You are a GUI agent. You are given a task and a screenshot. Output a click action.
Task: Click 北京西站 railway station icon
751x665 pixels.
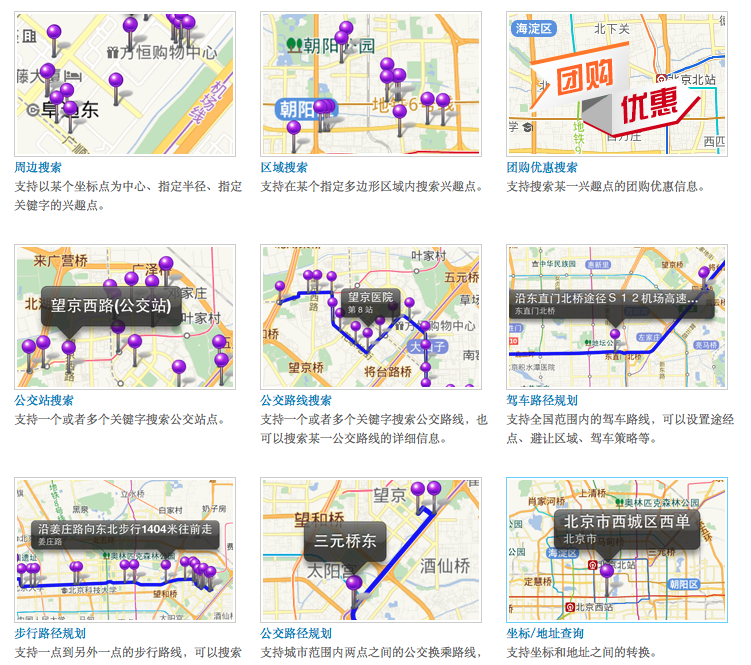click(569, 607)
